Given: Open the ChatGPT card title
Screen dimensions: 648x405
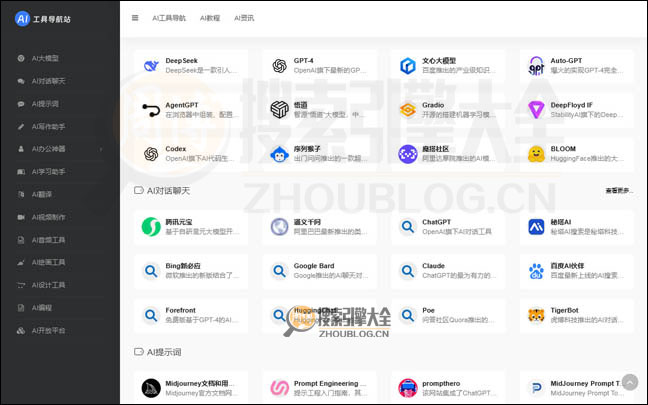Looking at the screenshot, I should click(436, 222).
